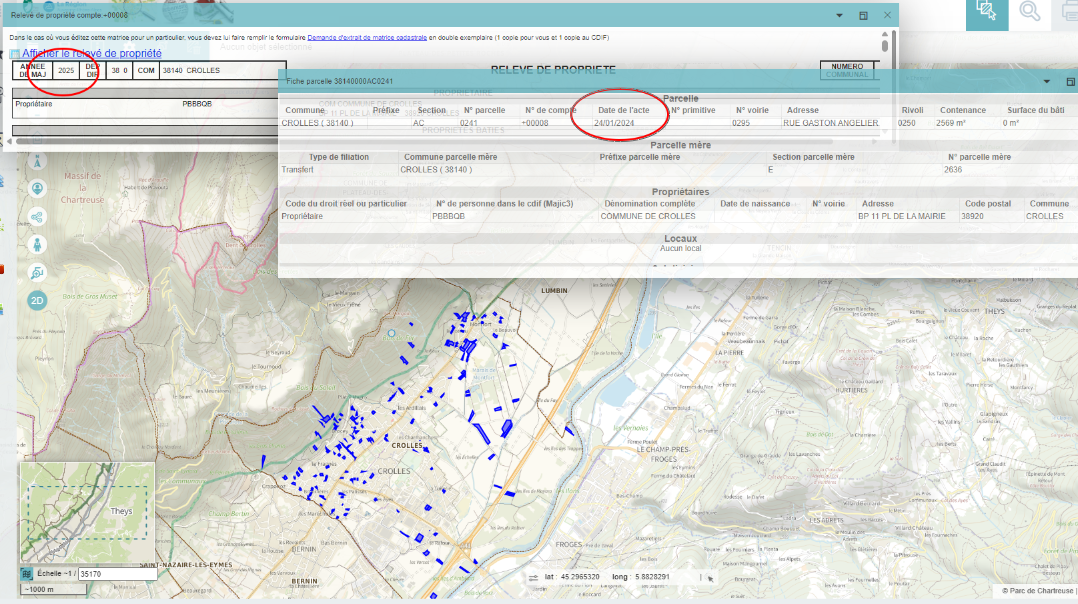Select the Rivoli code 0250

(906, 123)
